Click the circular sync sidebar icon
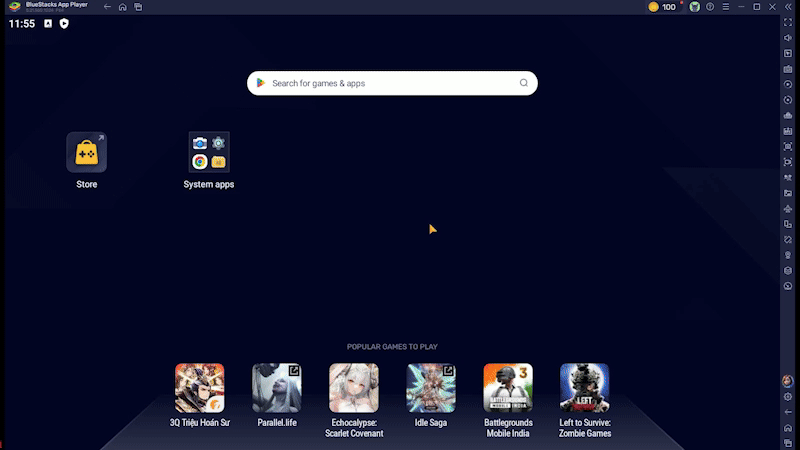This screenshot has width=800, height=450. pos(788,100)
